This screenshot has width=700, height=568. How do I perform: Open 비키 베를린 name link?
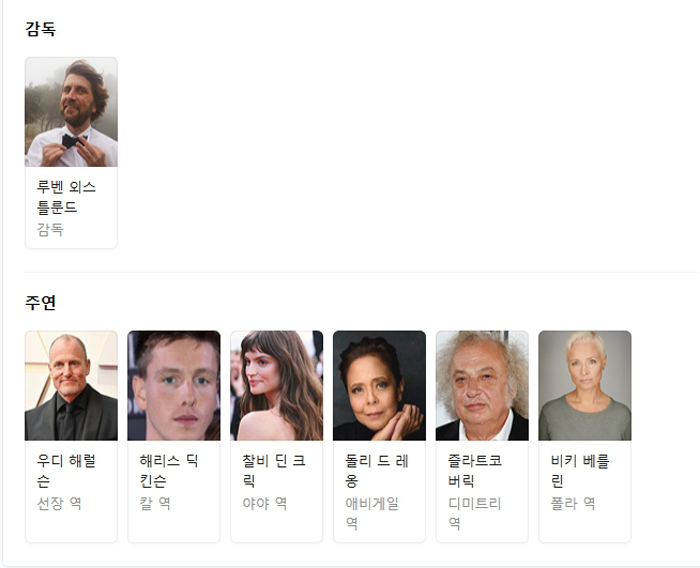[x=579, y=471]
